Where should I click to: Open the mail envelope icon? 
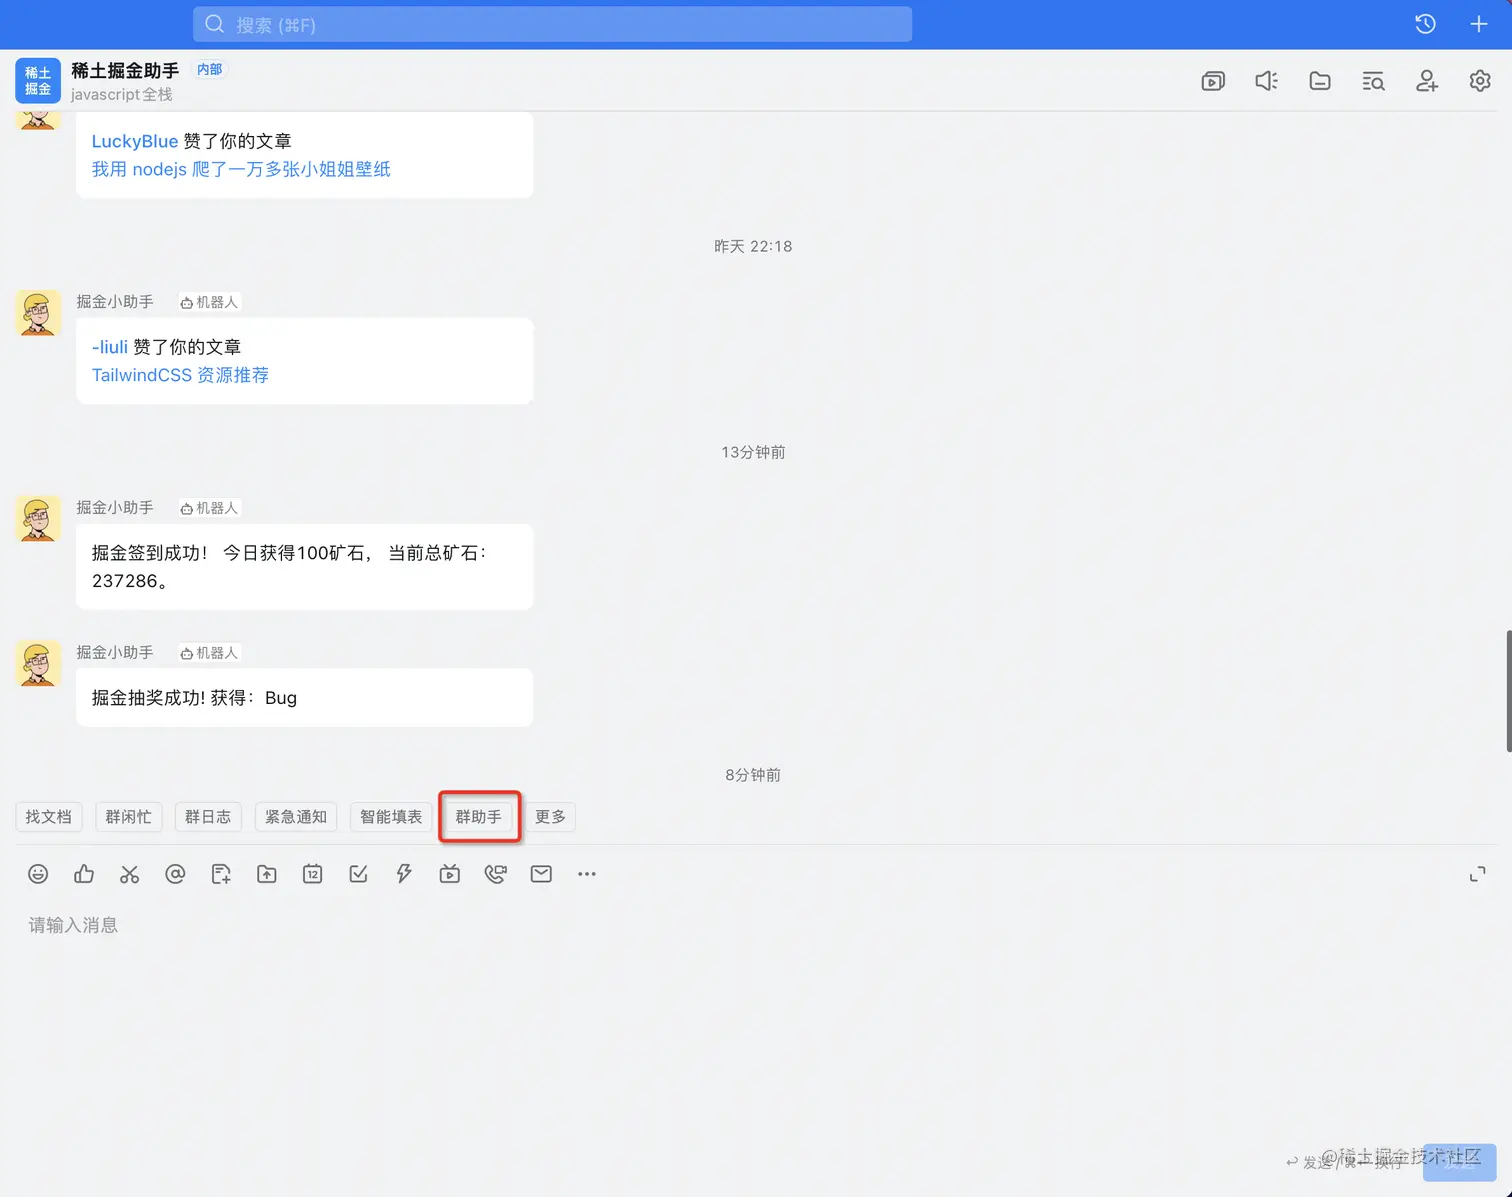coord(541,874)
